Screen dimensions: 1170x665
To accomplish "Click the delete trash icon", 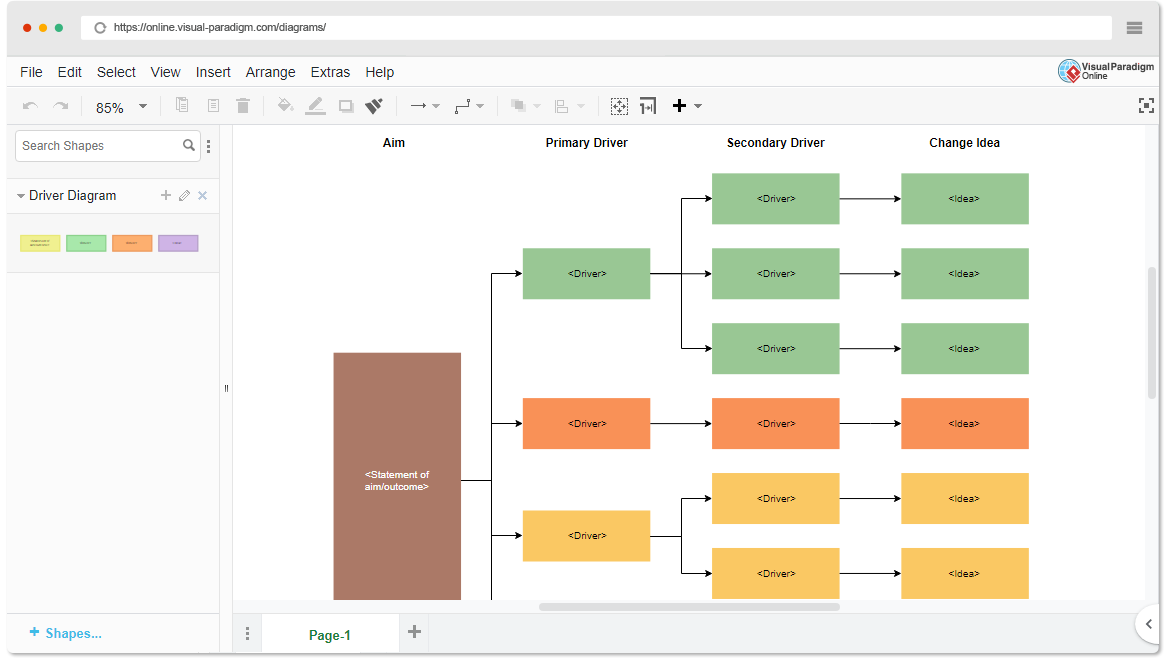I will [243, 105].
